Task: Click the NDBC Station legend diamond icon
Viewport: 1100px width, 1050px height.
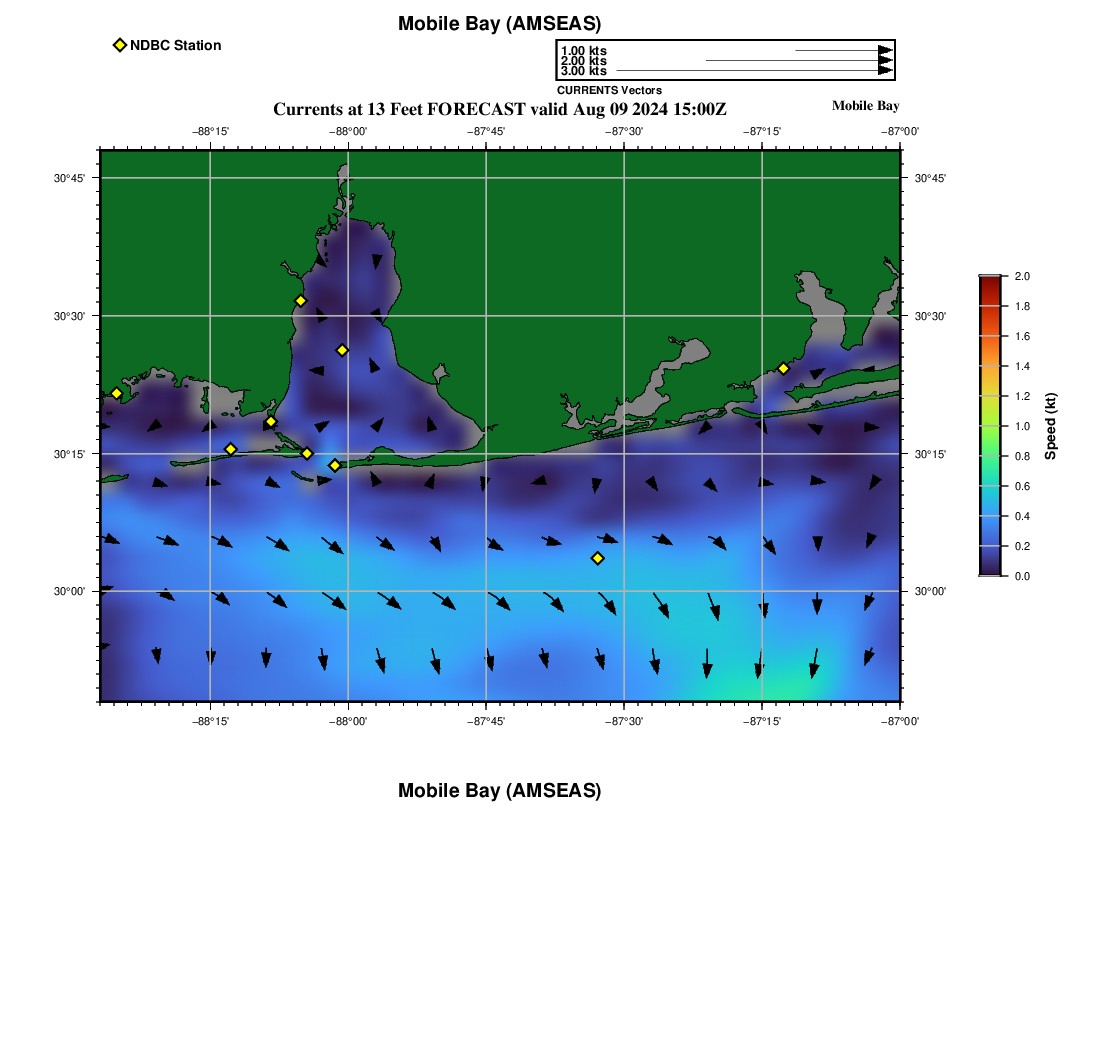Action: (120, 45)
